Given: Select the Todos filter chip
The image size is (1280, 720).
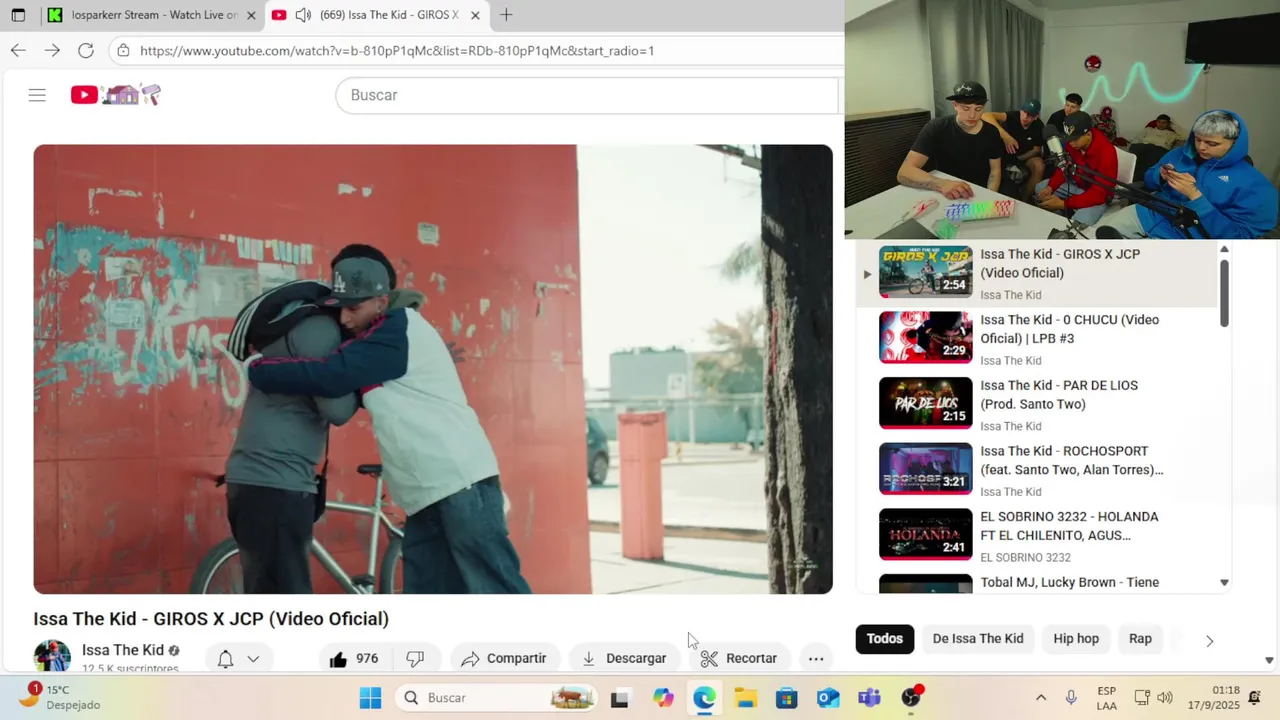Looking at the screenshot, I should (884, 639).
